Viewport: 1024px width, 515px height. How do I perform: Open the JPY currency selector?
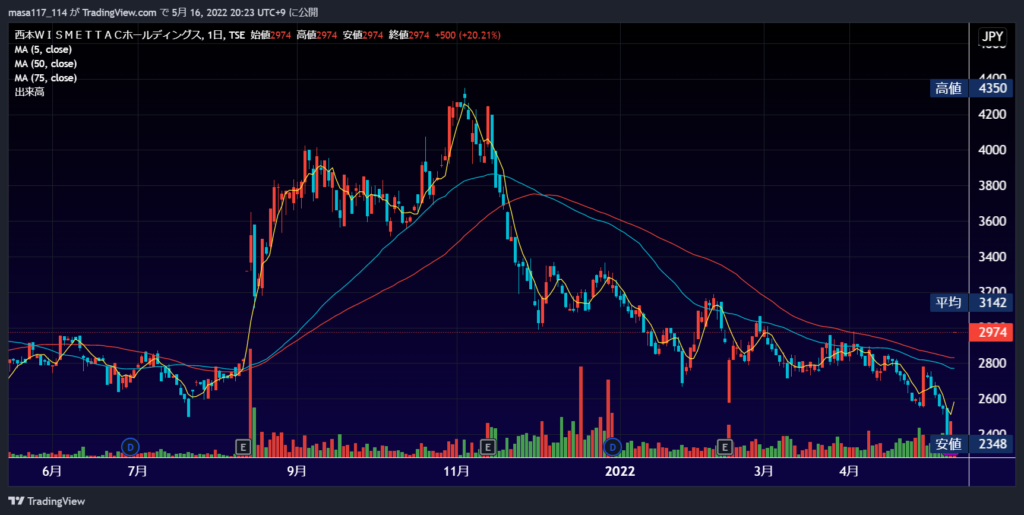click(991, 37)
